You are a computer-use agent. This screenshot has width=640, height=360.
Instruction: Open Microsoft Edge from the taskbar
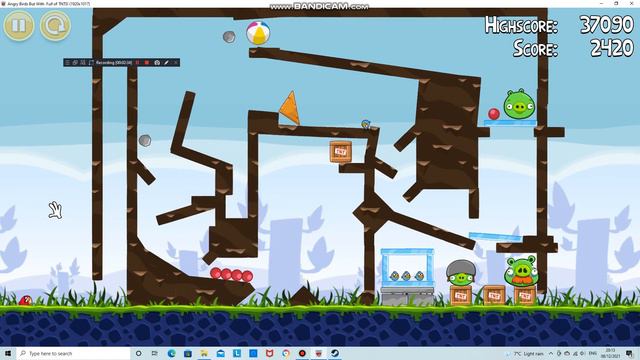(171, 353)
